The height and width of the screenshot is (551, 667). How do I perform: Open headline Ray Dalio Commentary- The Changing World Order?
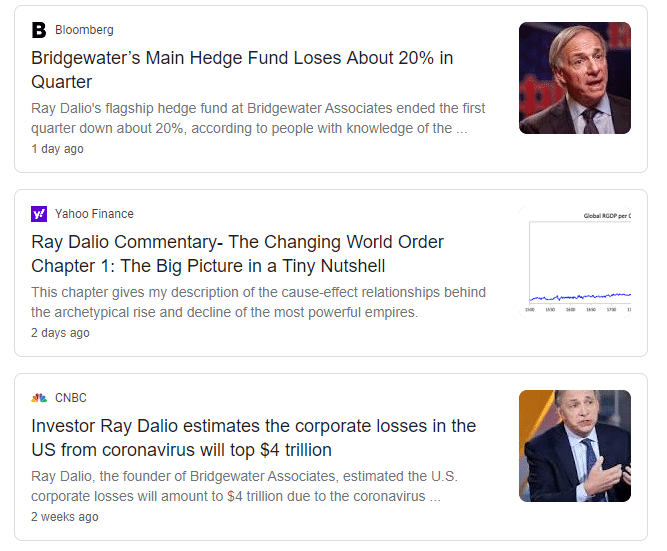(x=237, y=254)
